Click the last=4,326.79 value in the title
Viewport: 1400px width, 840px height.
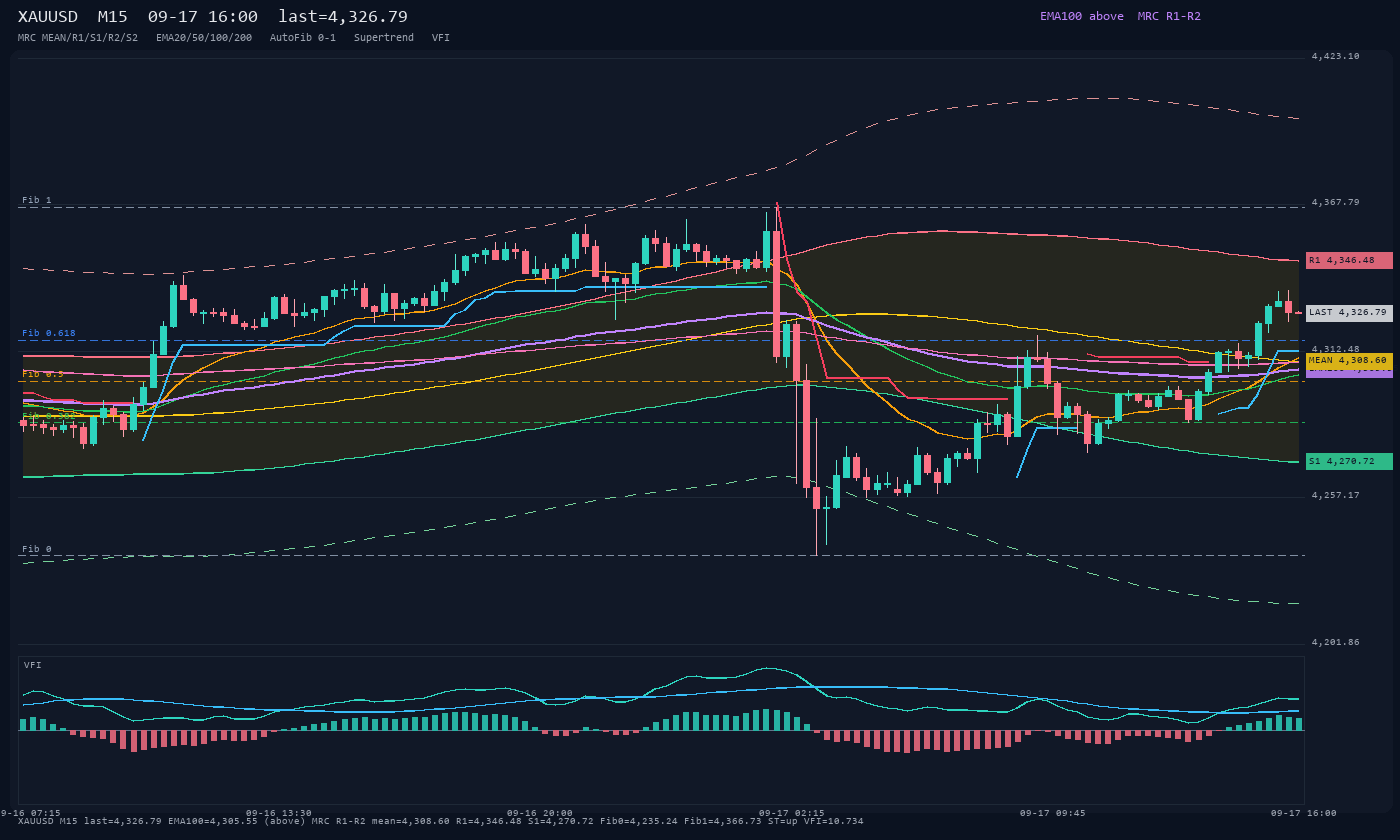[x=343, y=17]
